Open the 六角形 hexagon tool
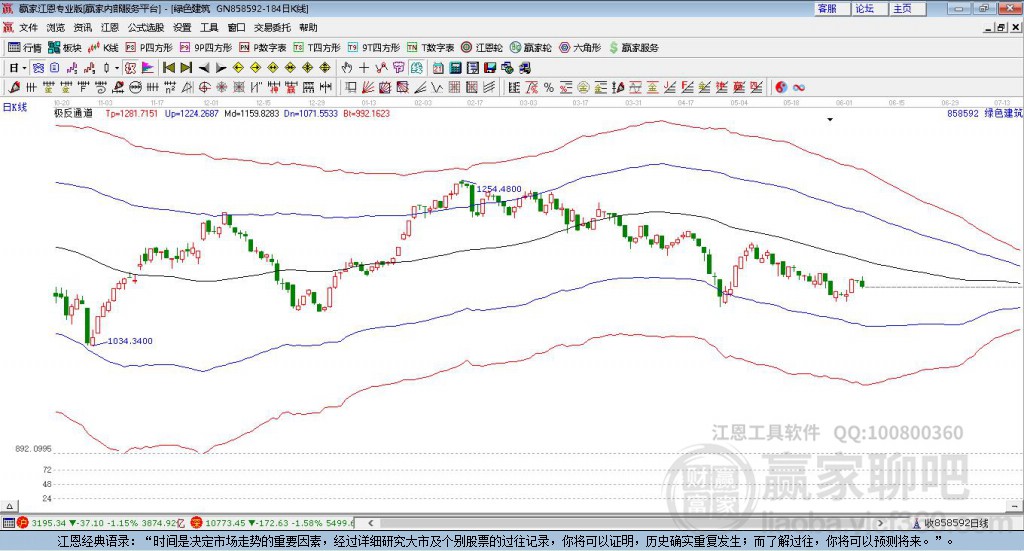 pos(580,48)
